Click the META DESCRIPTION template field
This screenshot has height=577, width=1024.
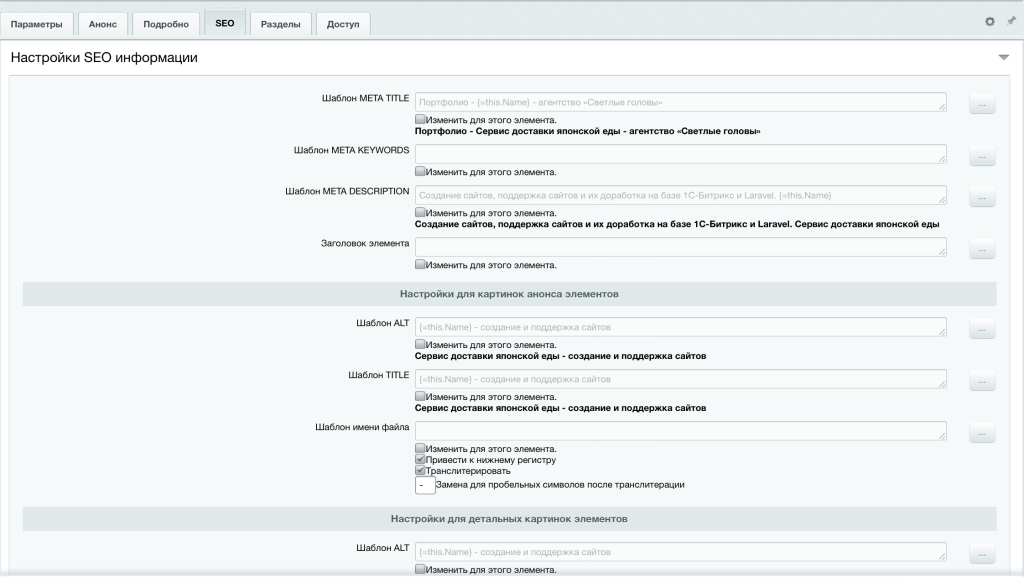[x=680, y=195]
